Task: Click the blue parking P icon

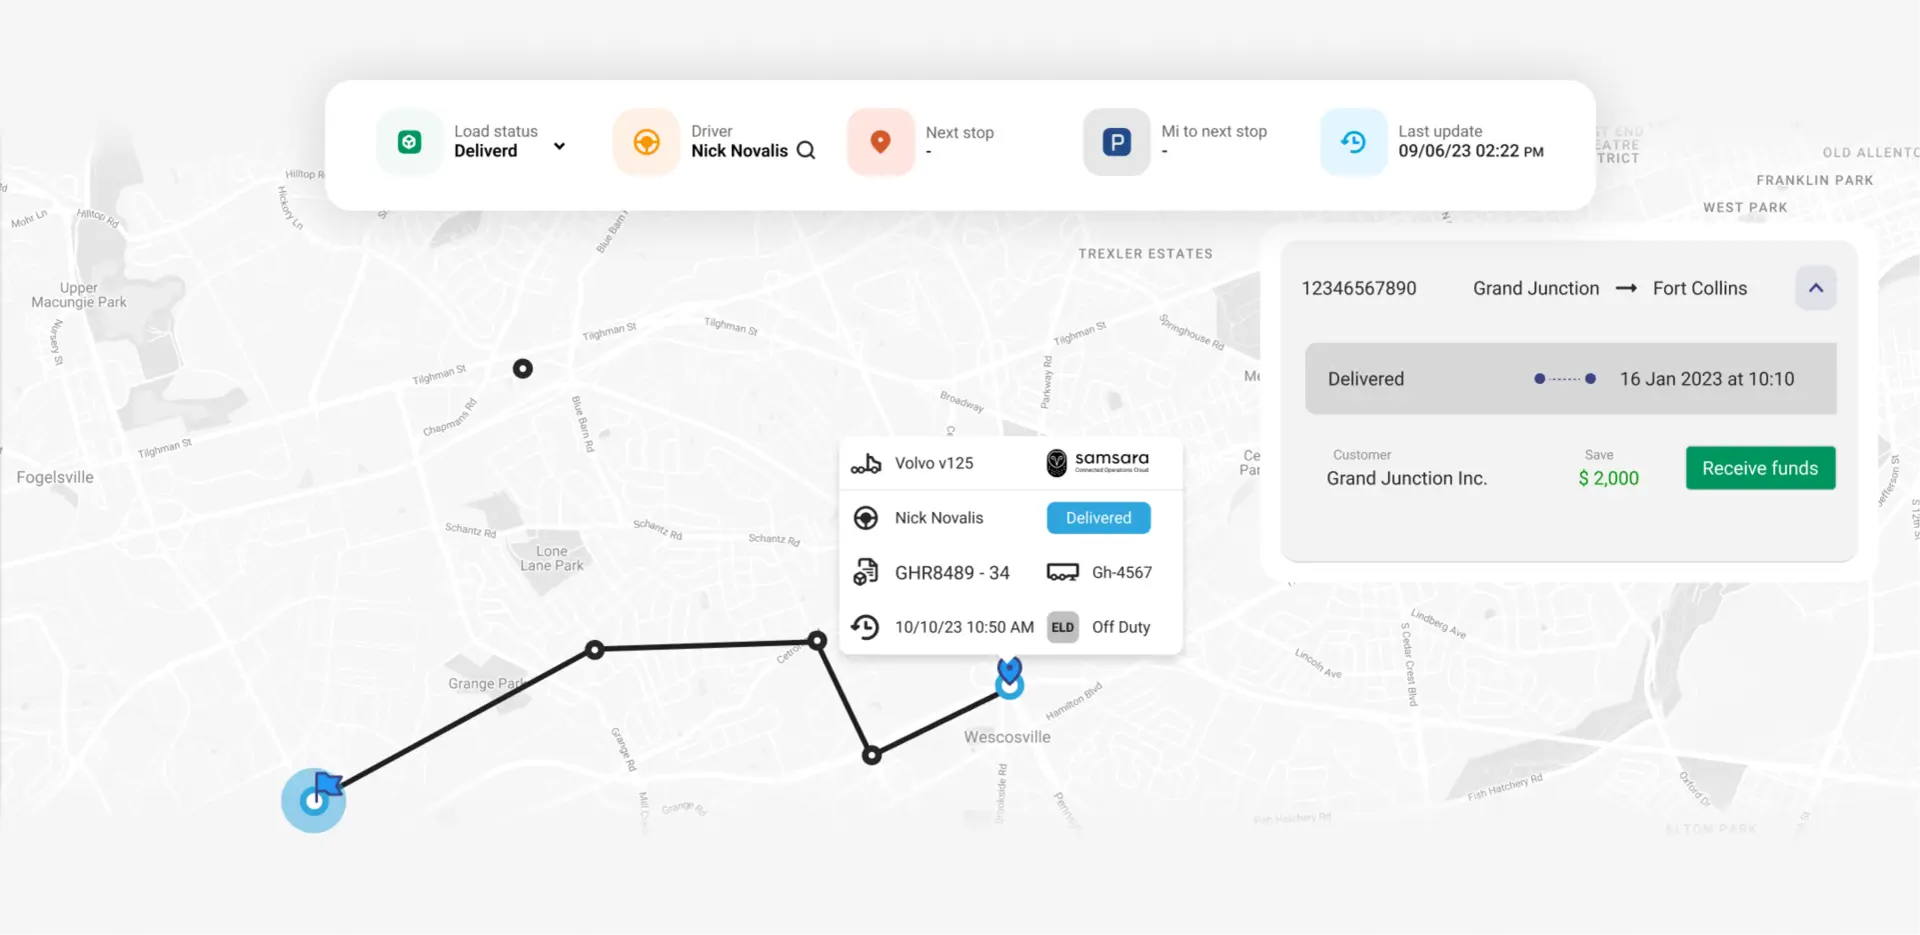Action: click(1116, 142)
